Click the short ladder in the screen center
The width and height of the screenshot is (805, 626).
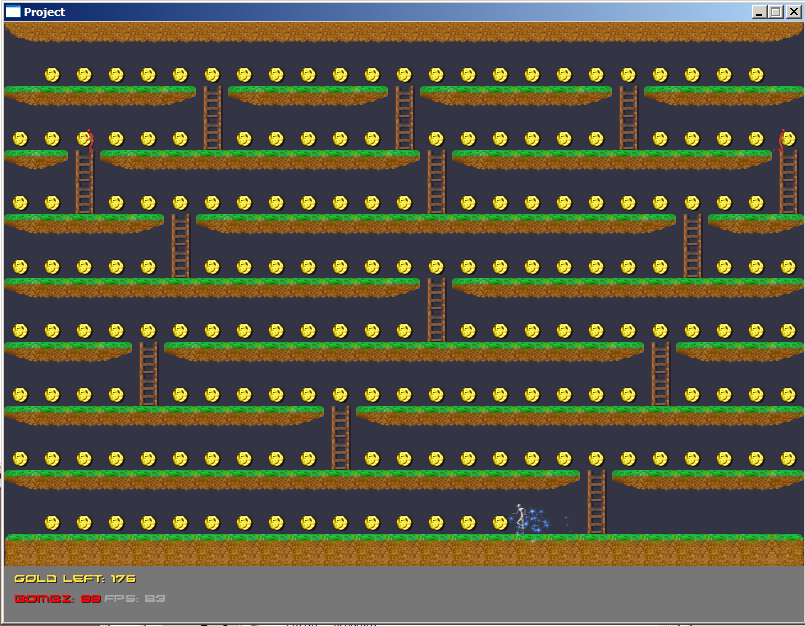tap(435, 310)
